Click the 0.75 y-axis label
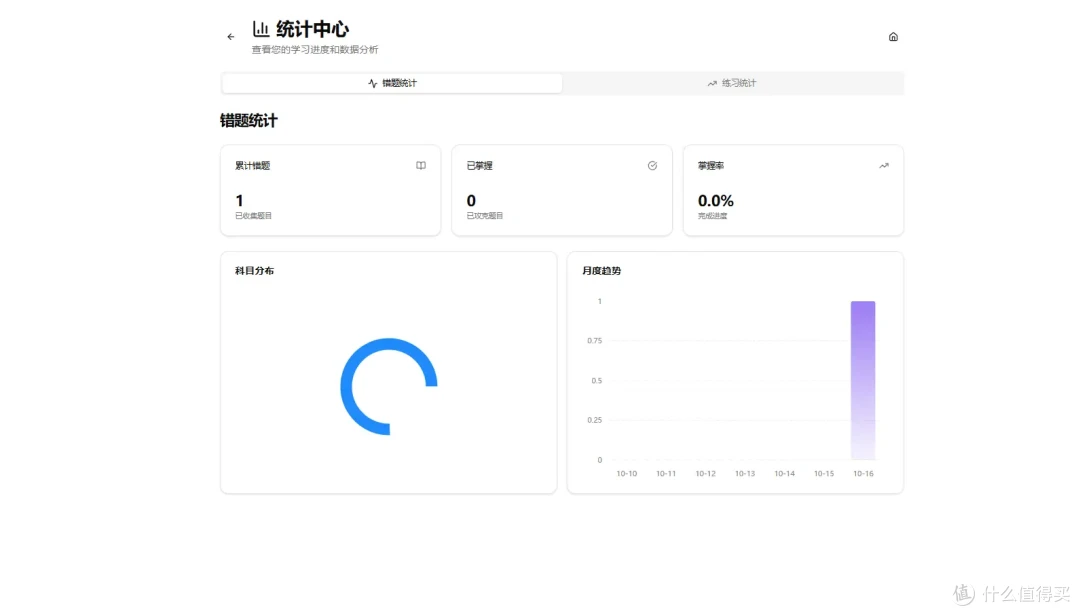 (594, 341)
